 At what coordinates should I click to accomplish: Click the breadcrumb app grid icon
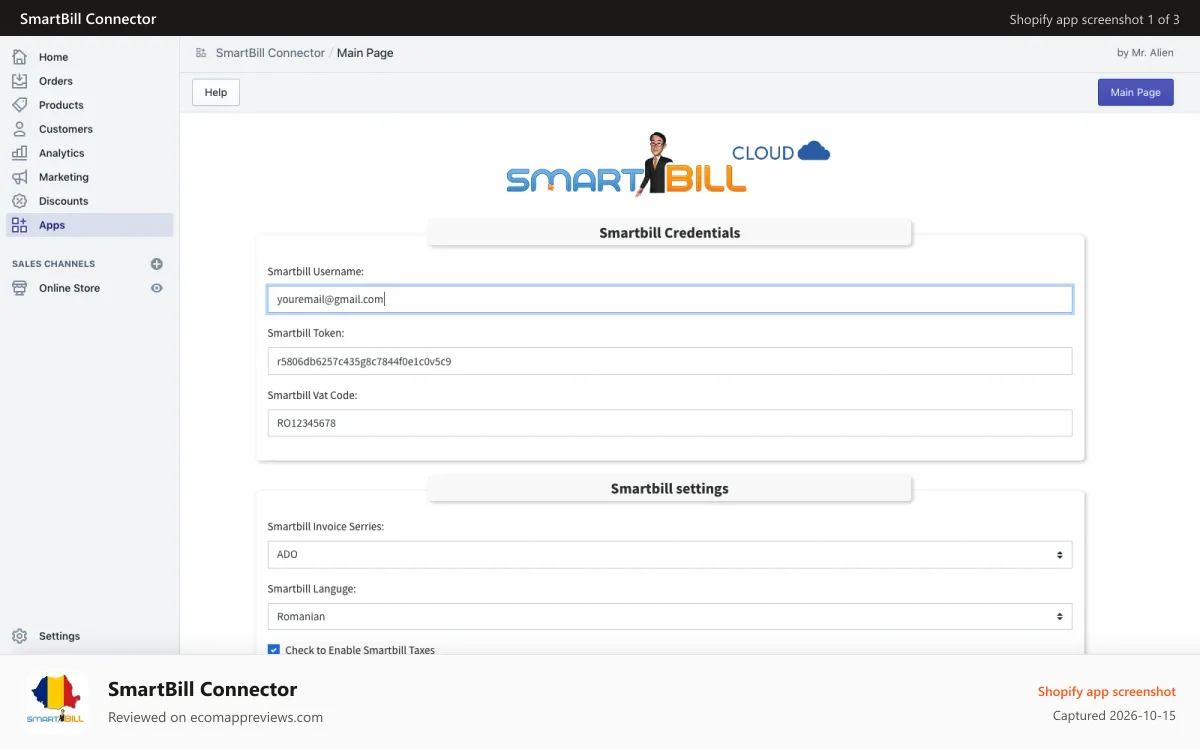[201, 53]
